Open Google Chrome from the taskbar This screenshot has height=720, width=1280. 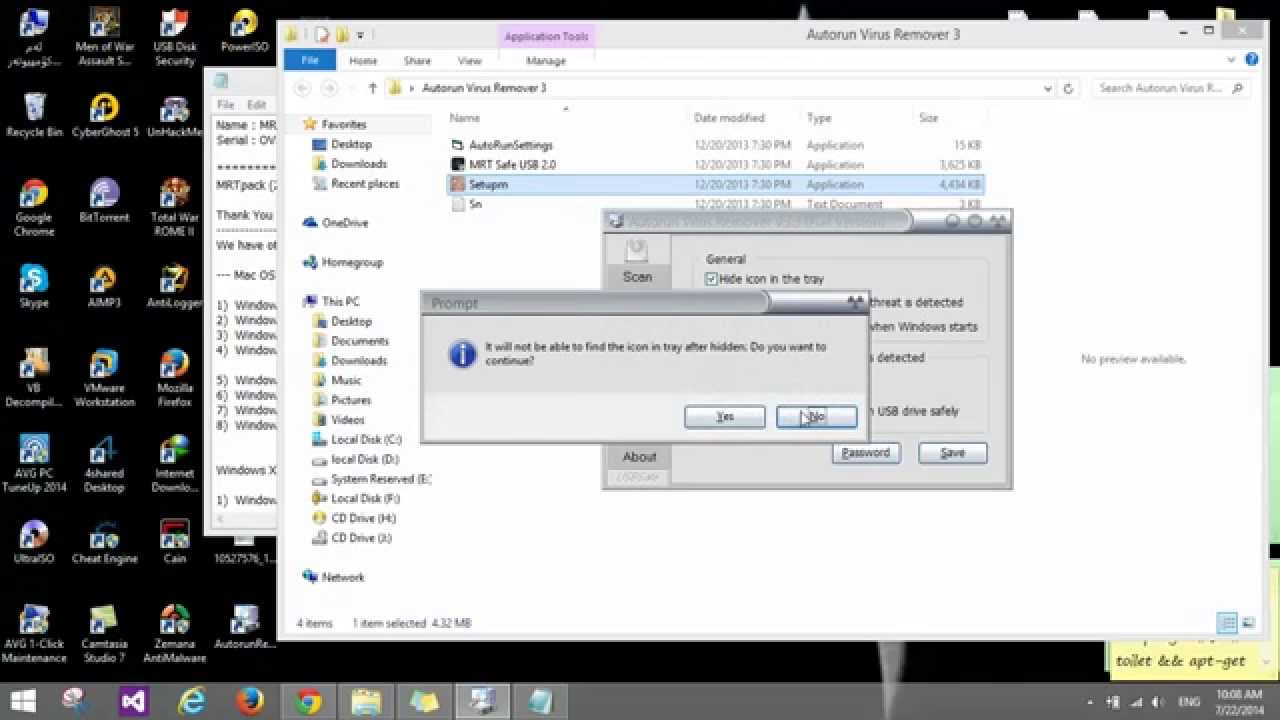pos(308,701)
